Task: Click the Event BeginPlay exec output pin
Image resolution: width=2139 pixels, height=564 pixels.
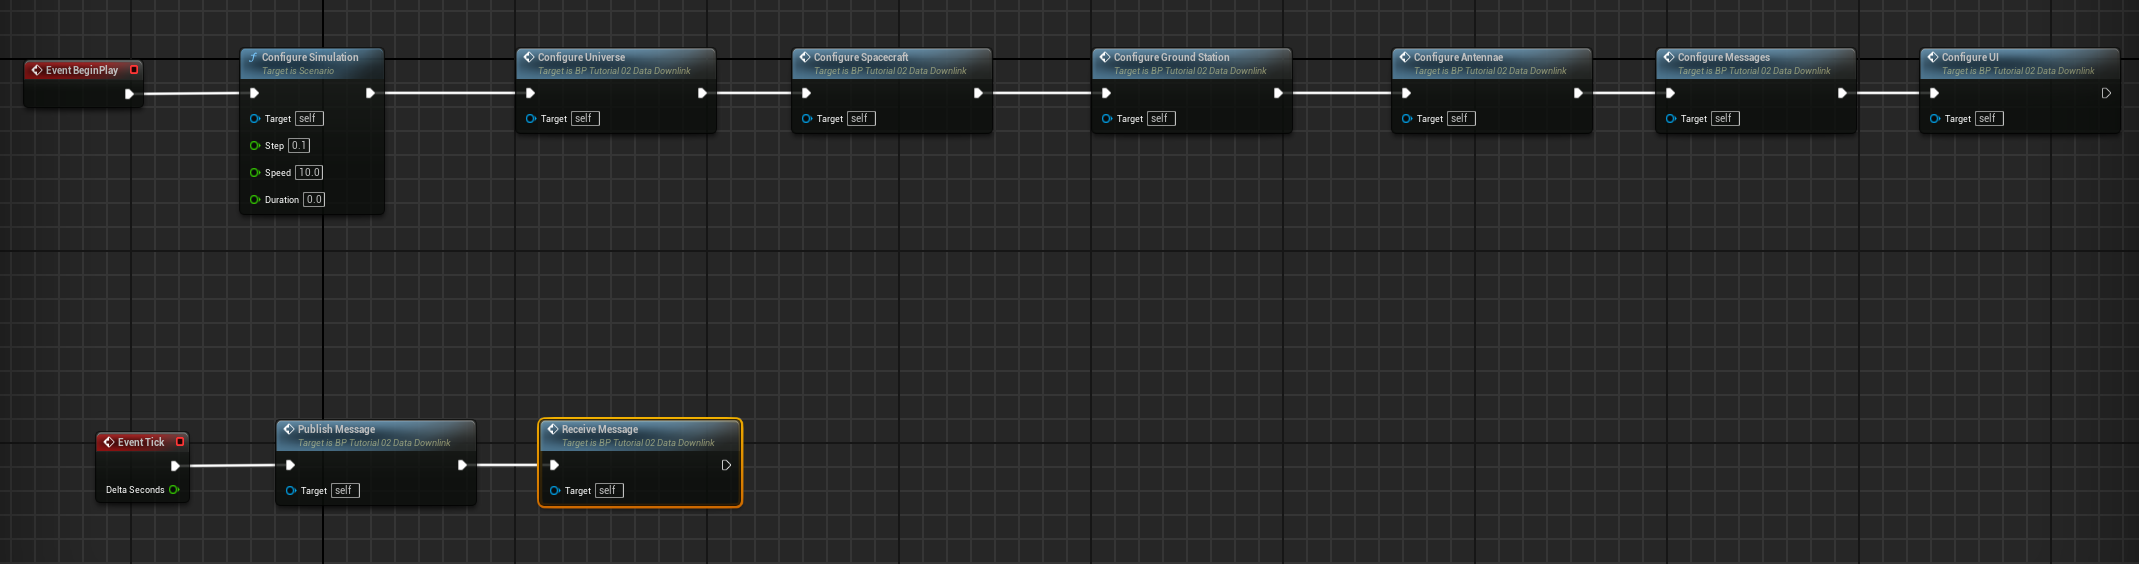Action: [129, 94]
